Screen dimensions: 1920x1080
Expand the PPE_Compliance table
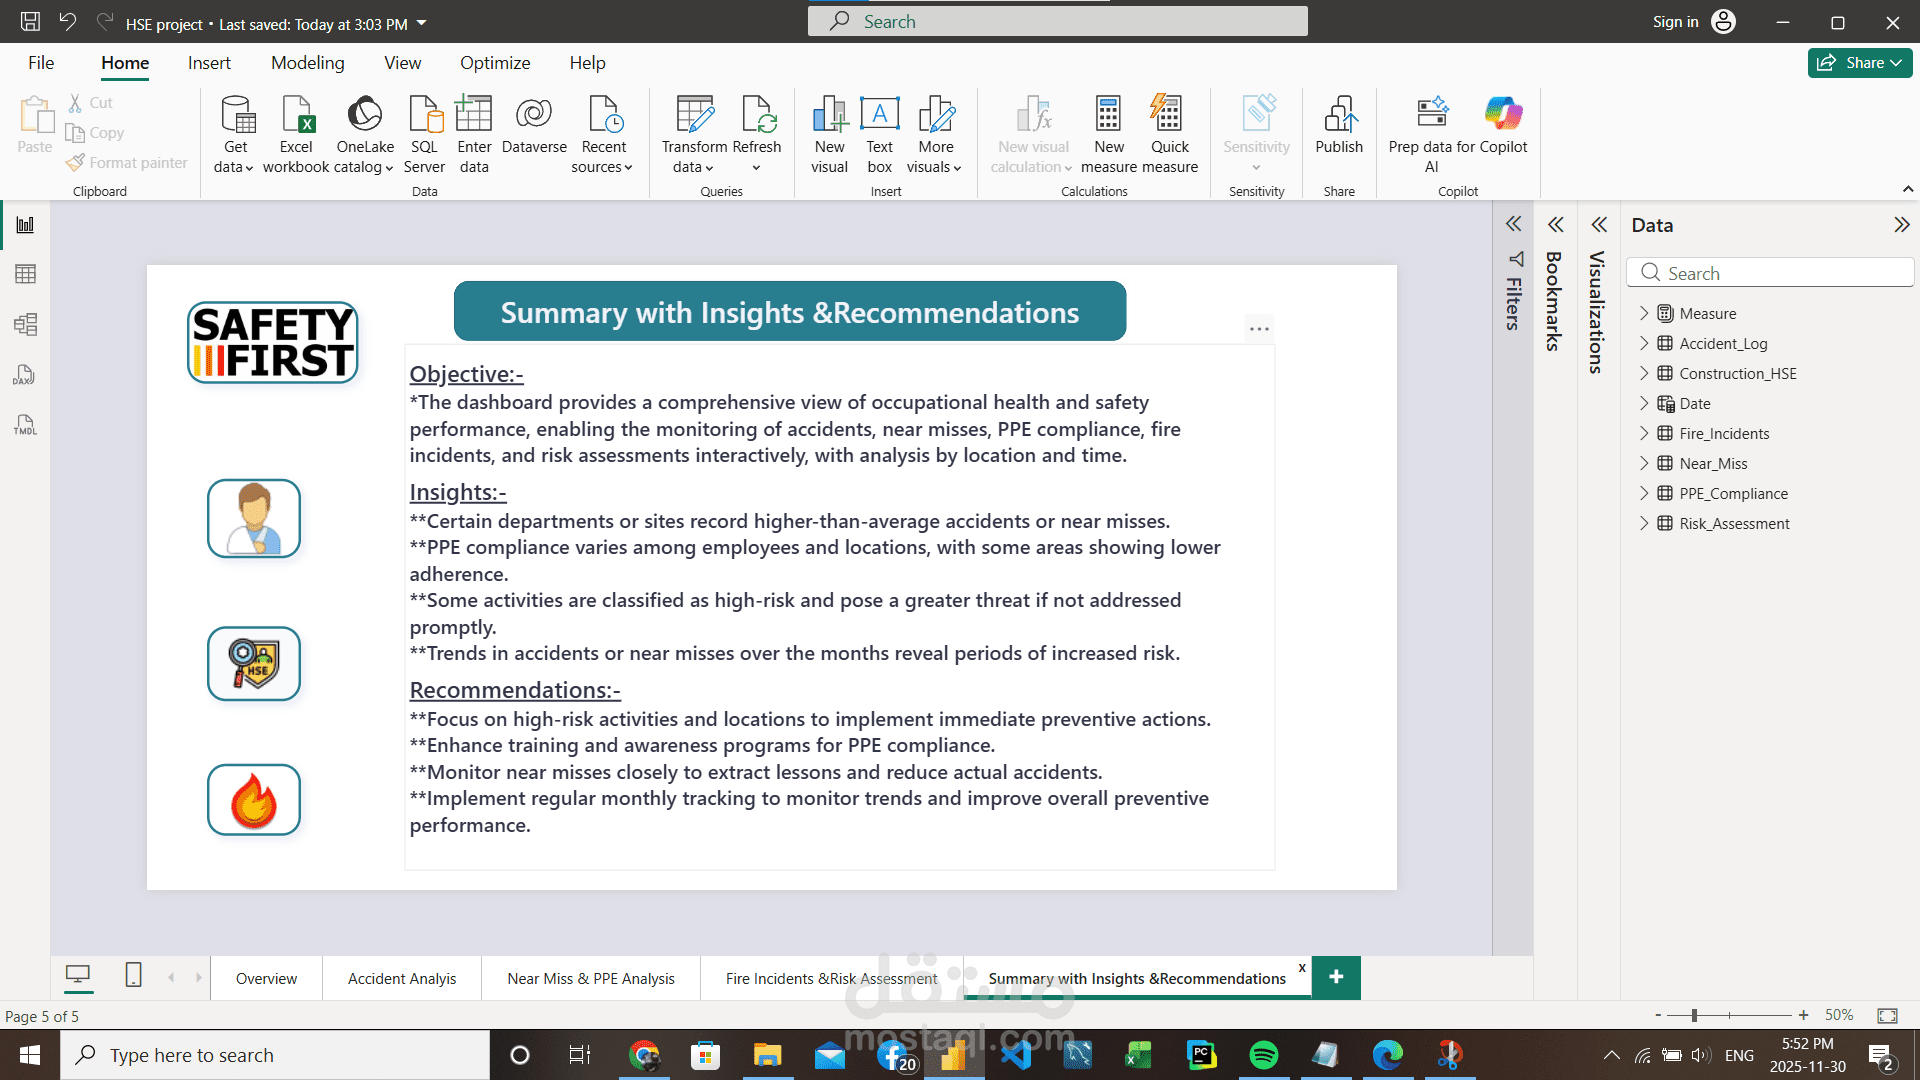pos(1644,493)
